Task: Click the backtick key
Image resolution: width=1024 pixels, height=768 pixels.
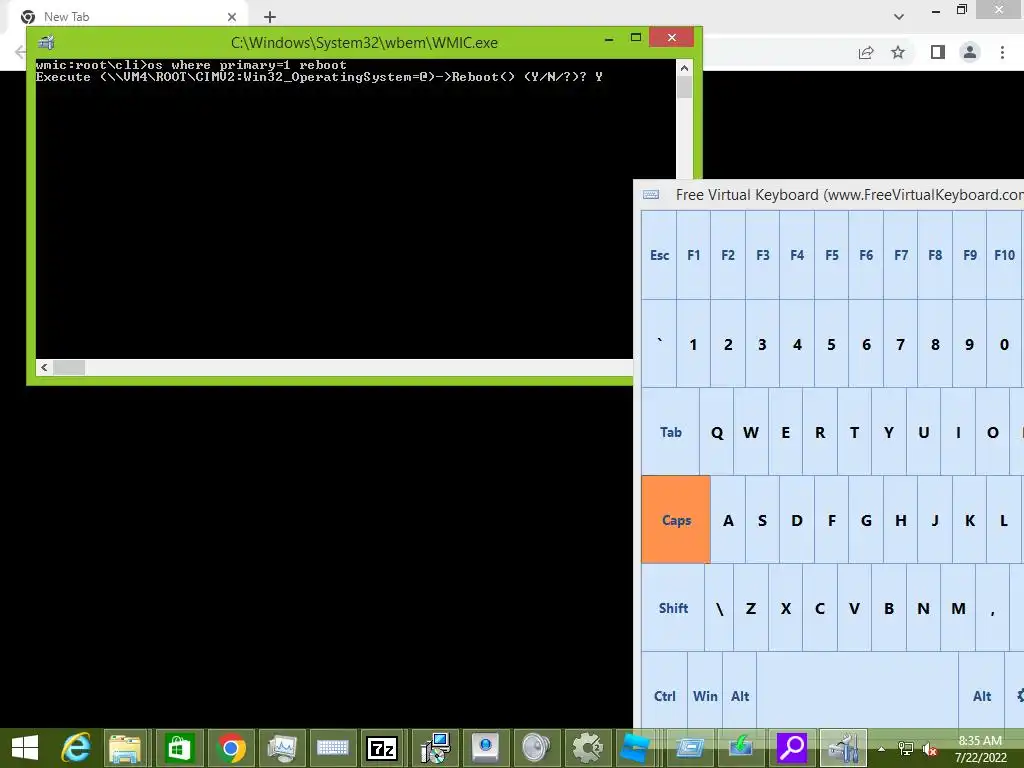Action: (659, 343)
